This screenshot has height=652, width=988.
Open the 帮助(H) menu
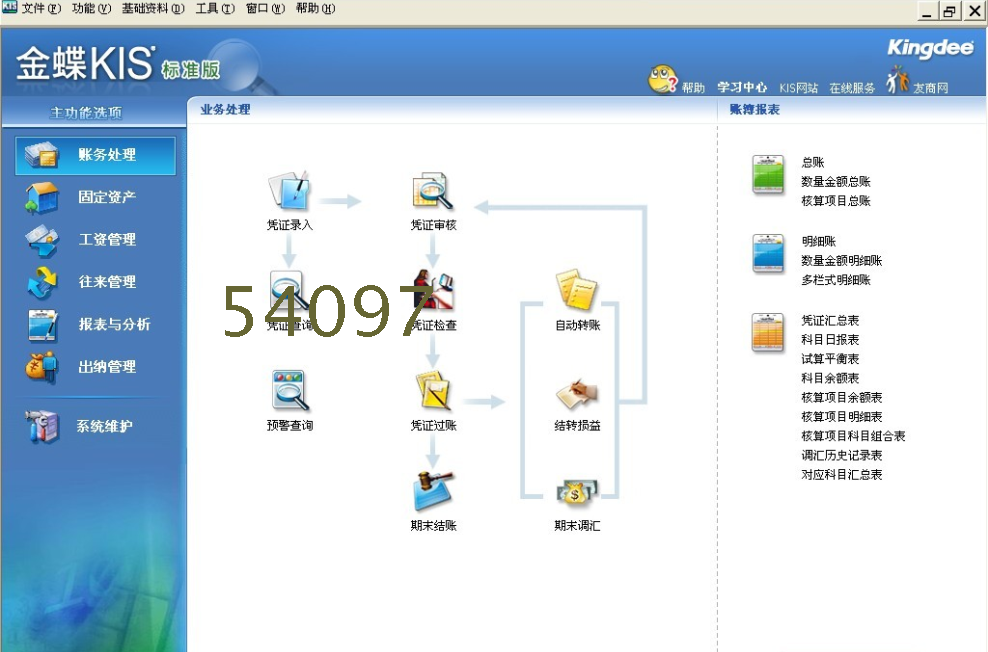(316, 8)
